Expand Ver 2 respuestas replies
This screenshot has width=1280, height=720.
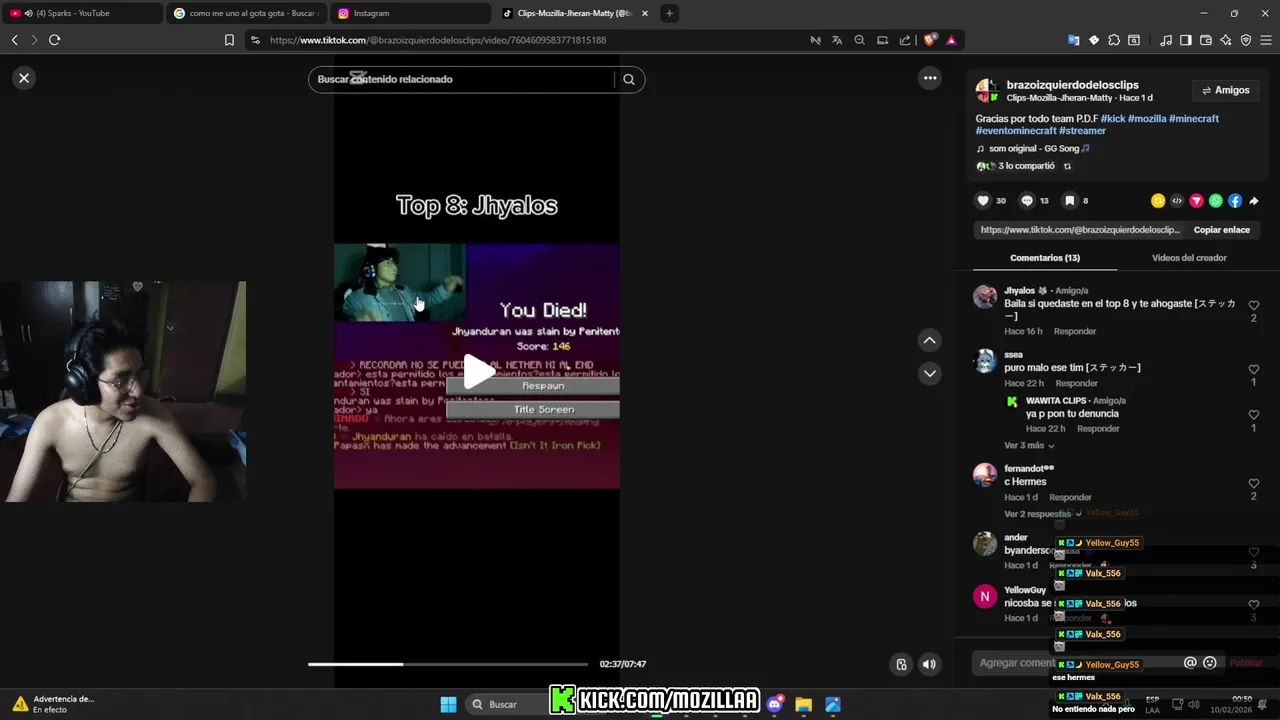[1042, 514]
